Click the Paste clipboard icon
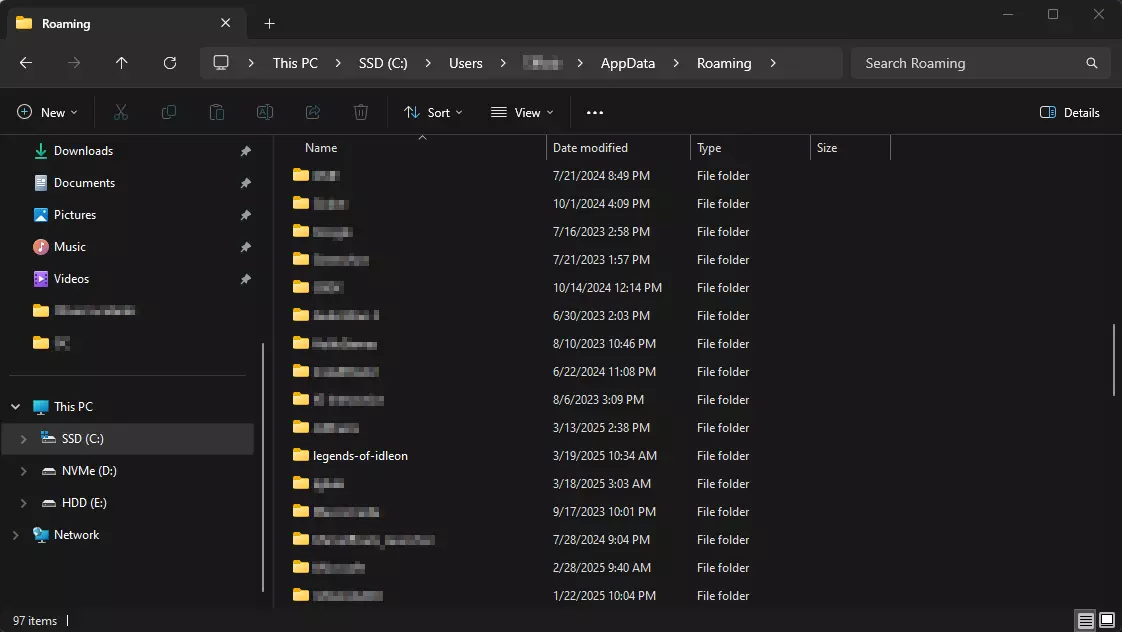 [217, 113]
